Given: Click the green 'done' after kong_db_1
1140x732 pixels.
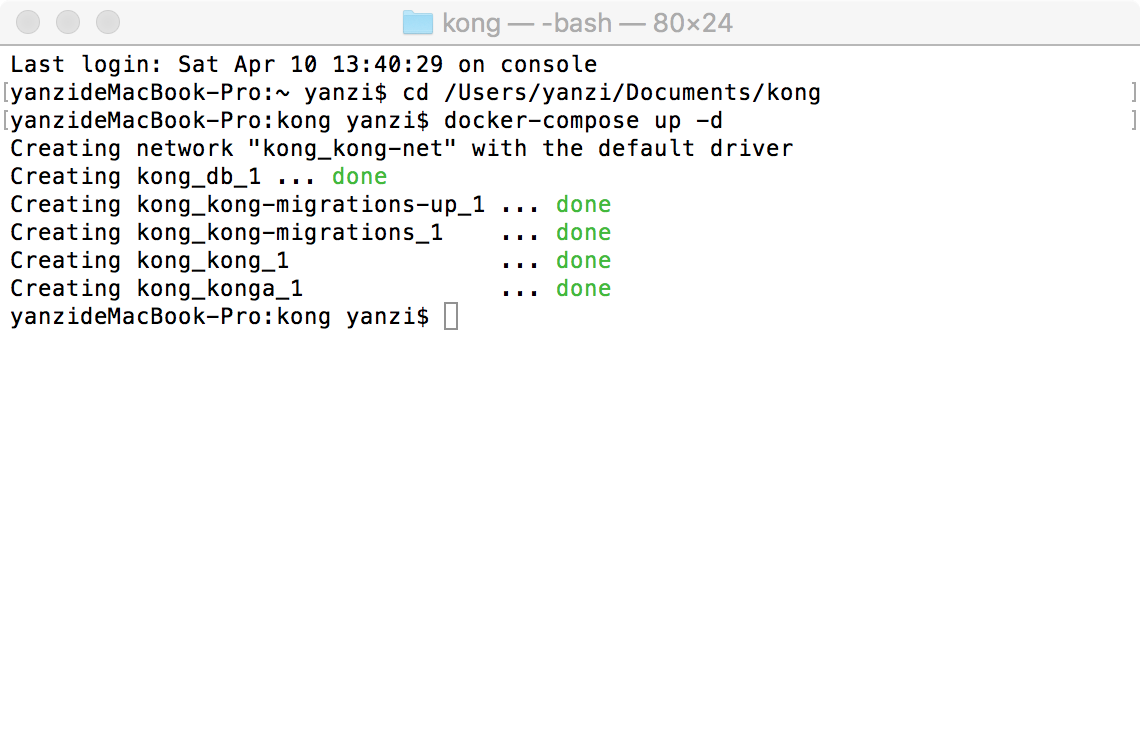Looking at the screenshot, I should click(x=360, y=177).
